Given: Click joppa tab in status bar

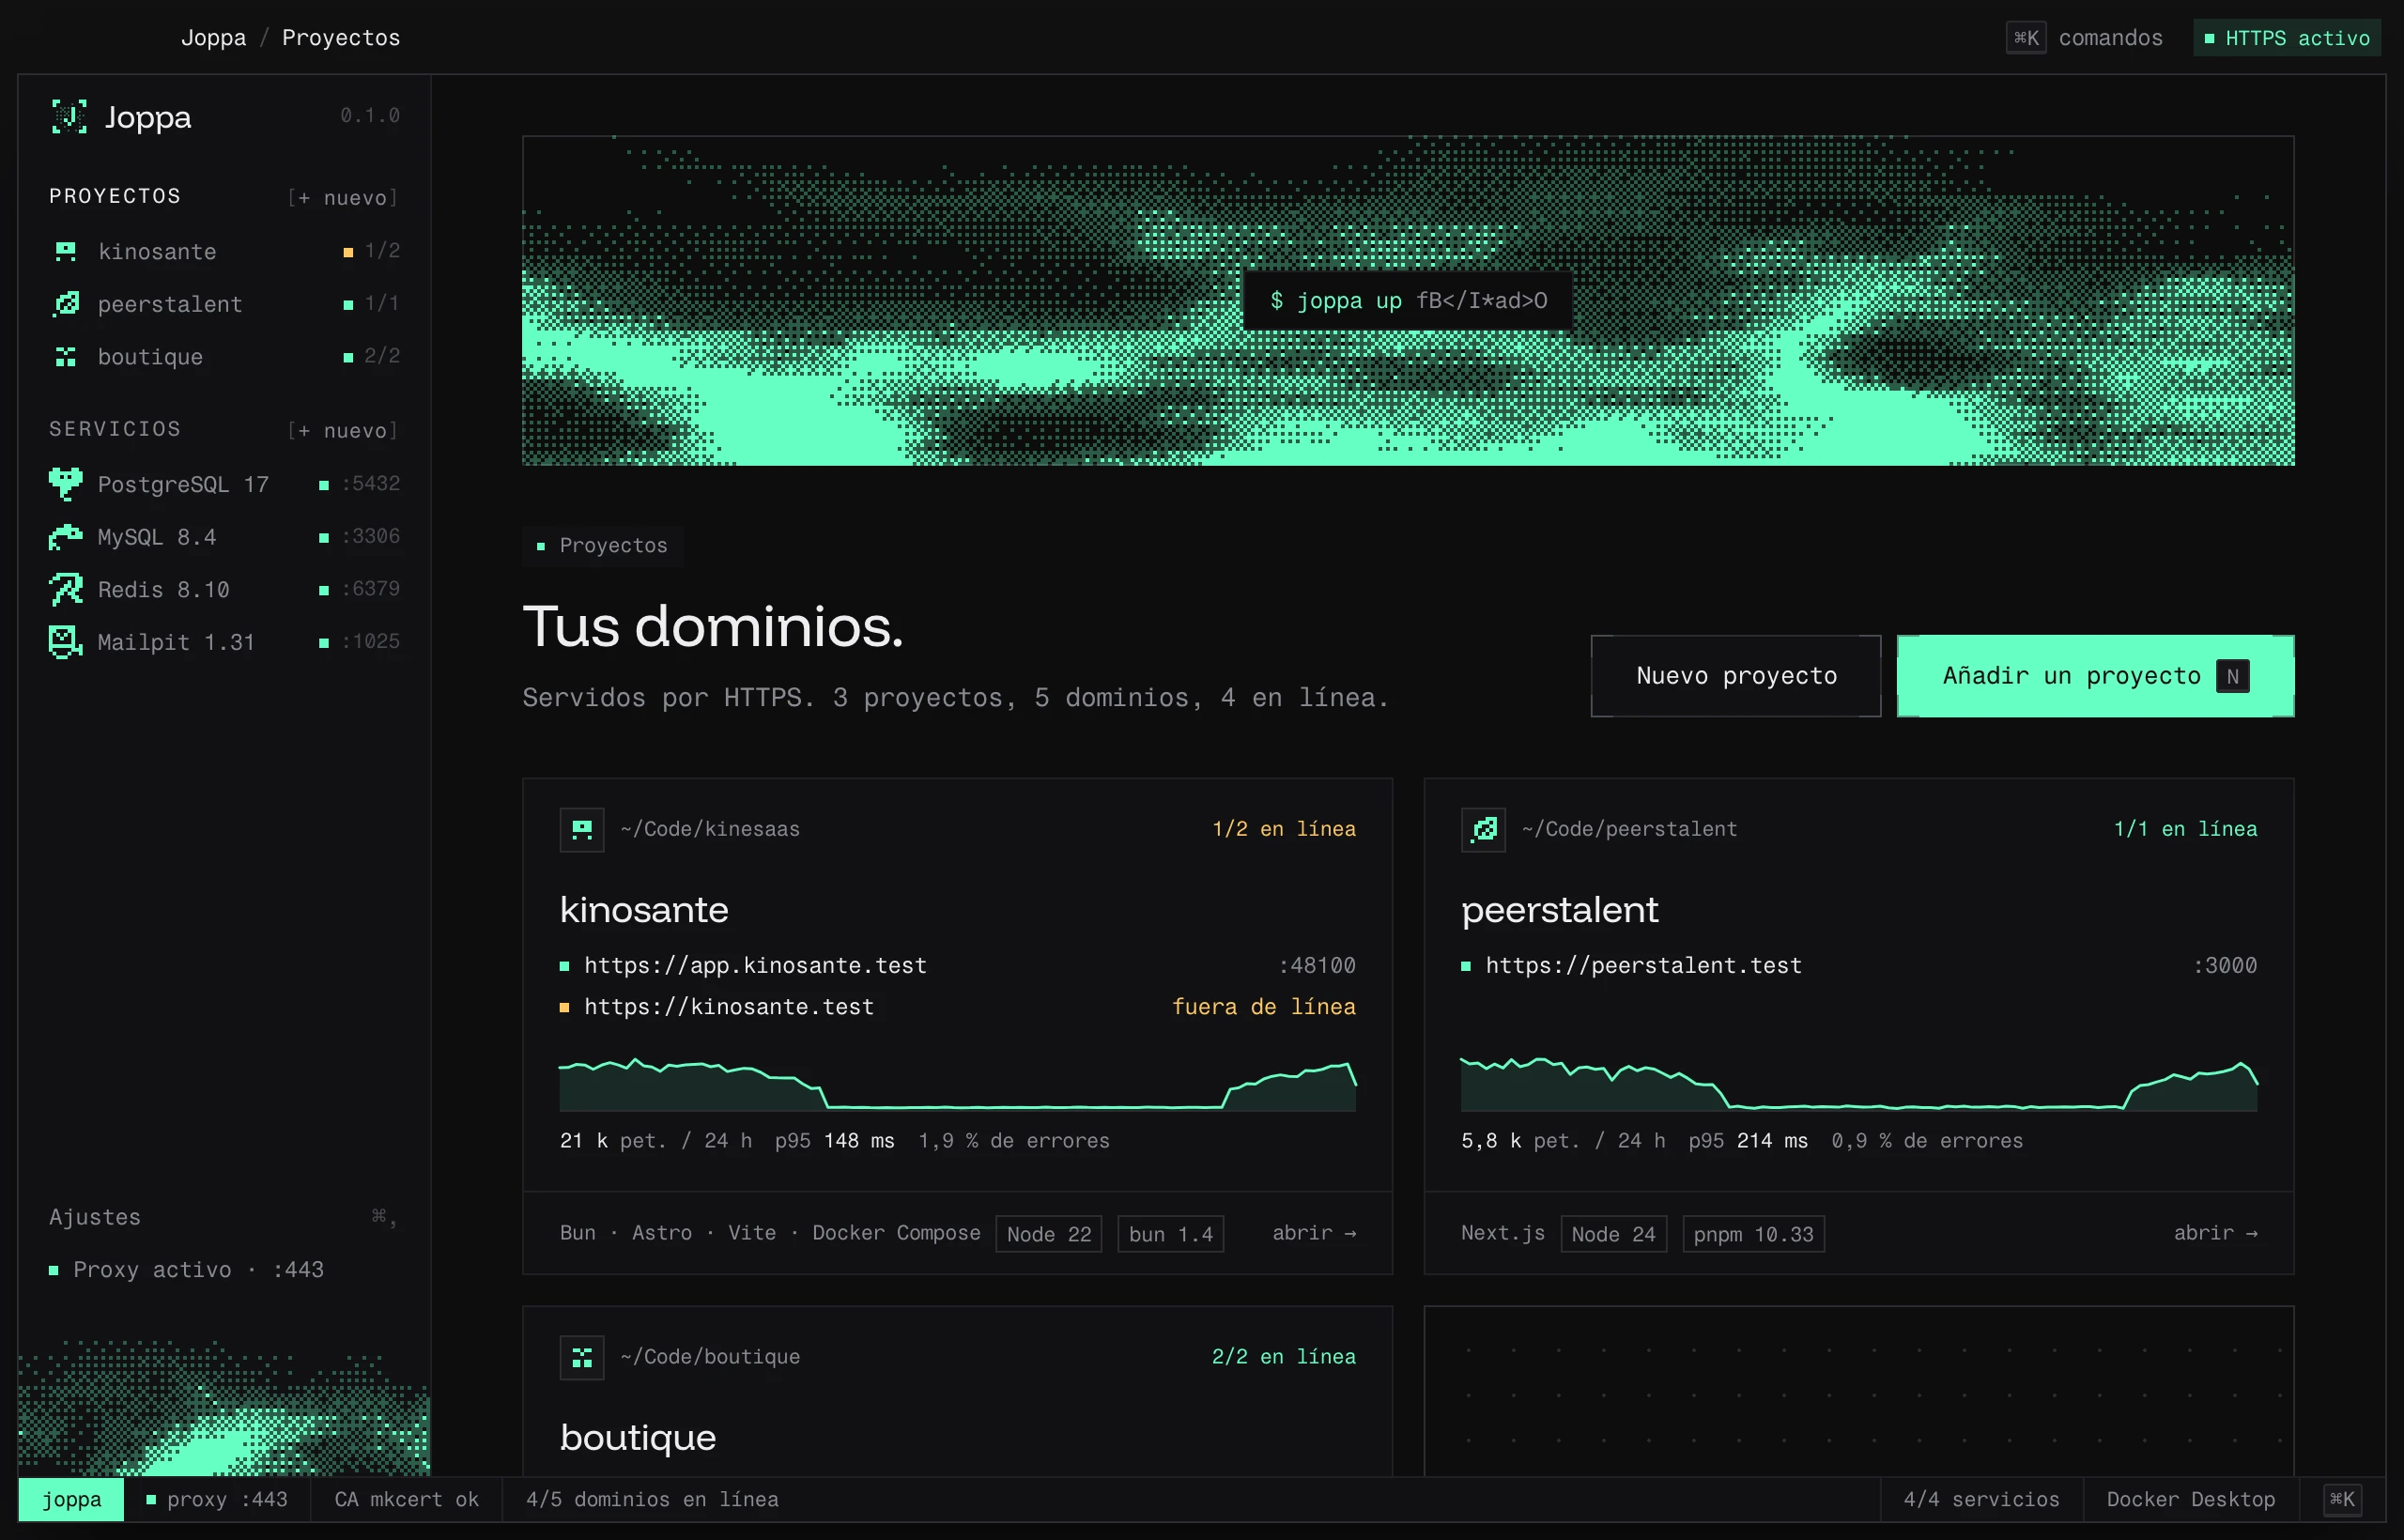Looking at the screenshot, I should pos(71,1499).
